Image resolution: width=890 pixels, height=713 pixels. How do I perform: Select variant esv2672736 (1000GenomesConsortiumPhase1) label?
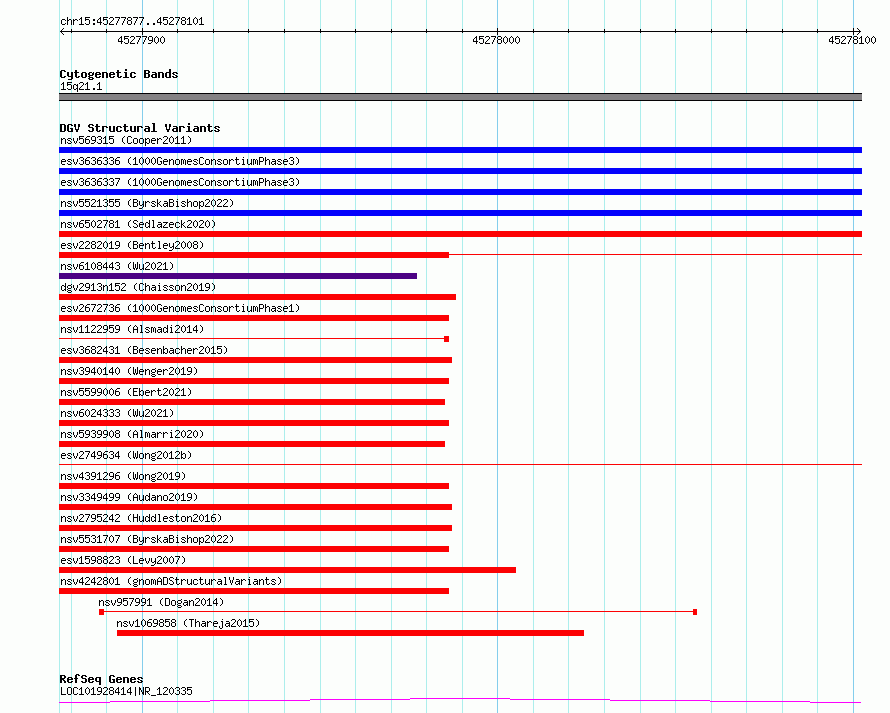click(x=180, y=308)
